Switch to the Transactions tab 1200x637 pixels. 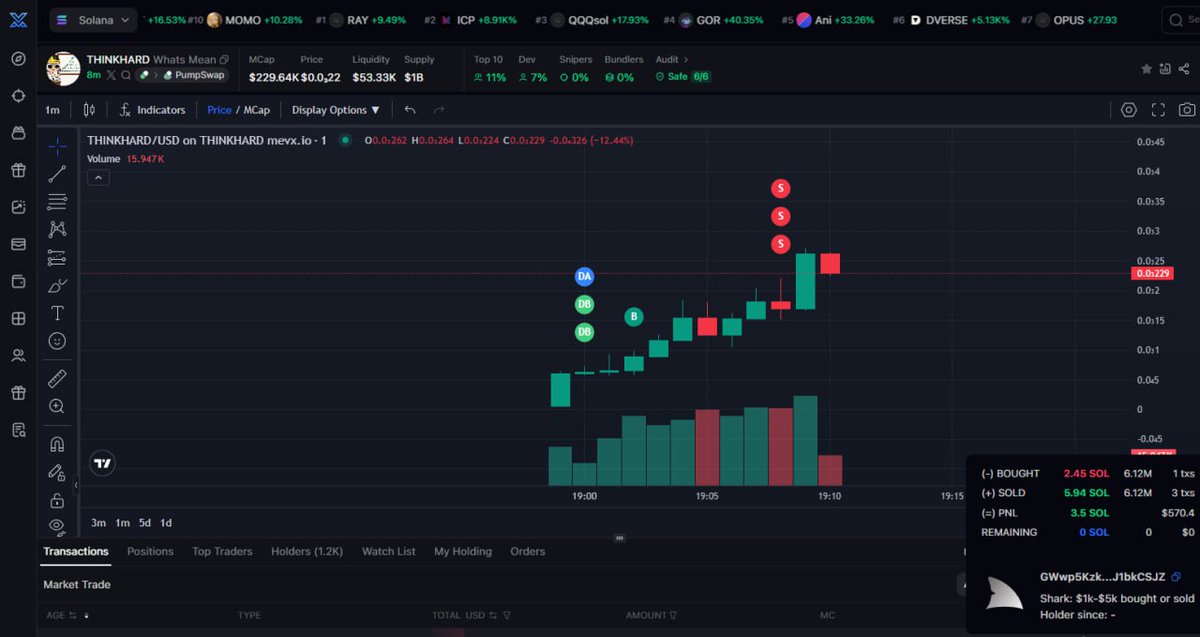pyautogui.click(x=76, y=551)
